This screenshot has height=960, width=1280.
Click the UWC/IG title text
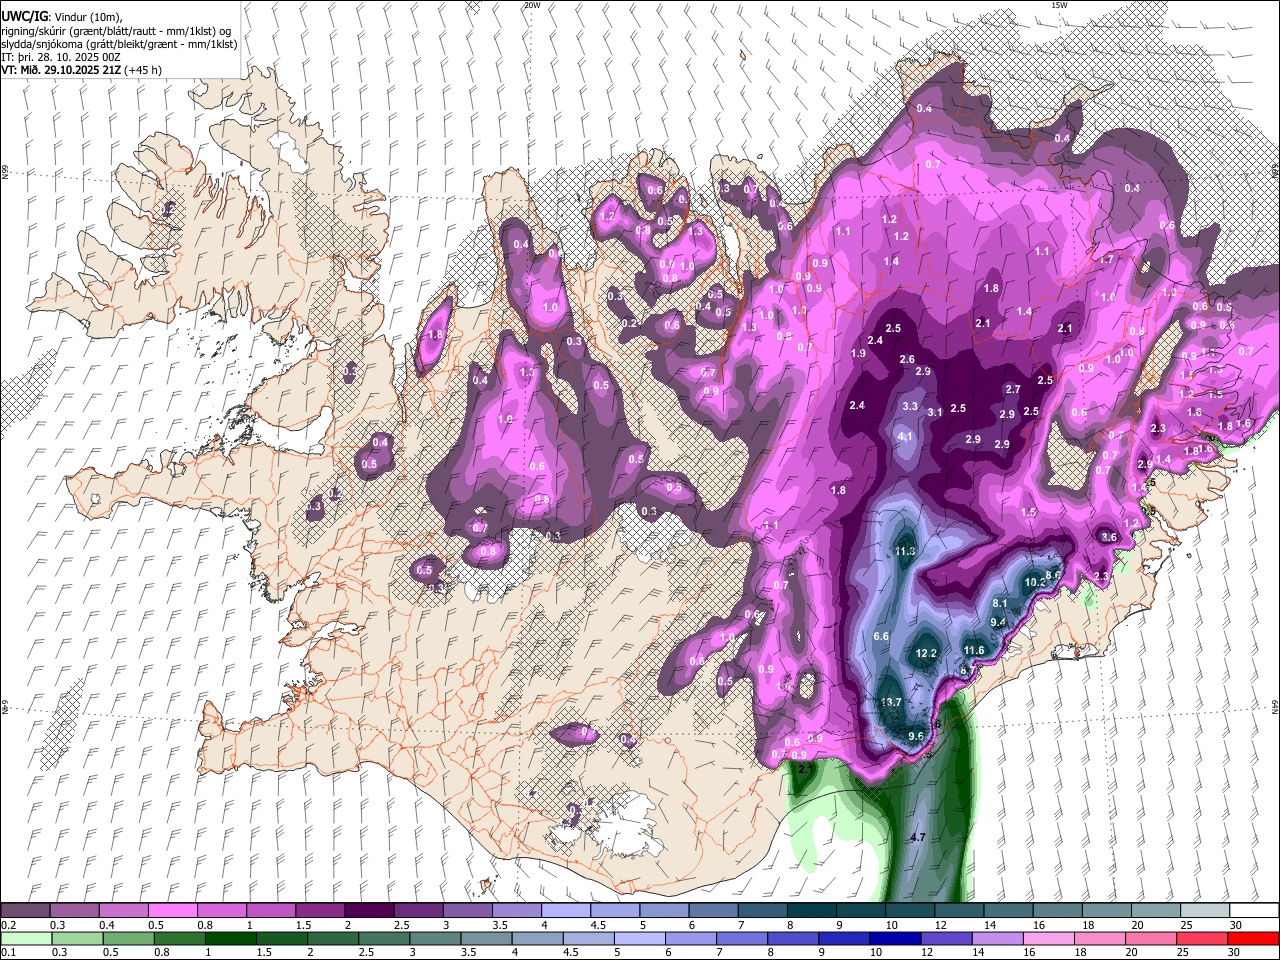[24, 17]
